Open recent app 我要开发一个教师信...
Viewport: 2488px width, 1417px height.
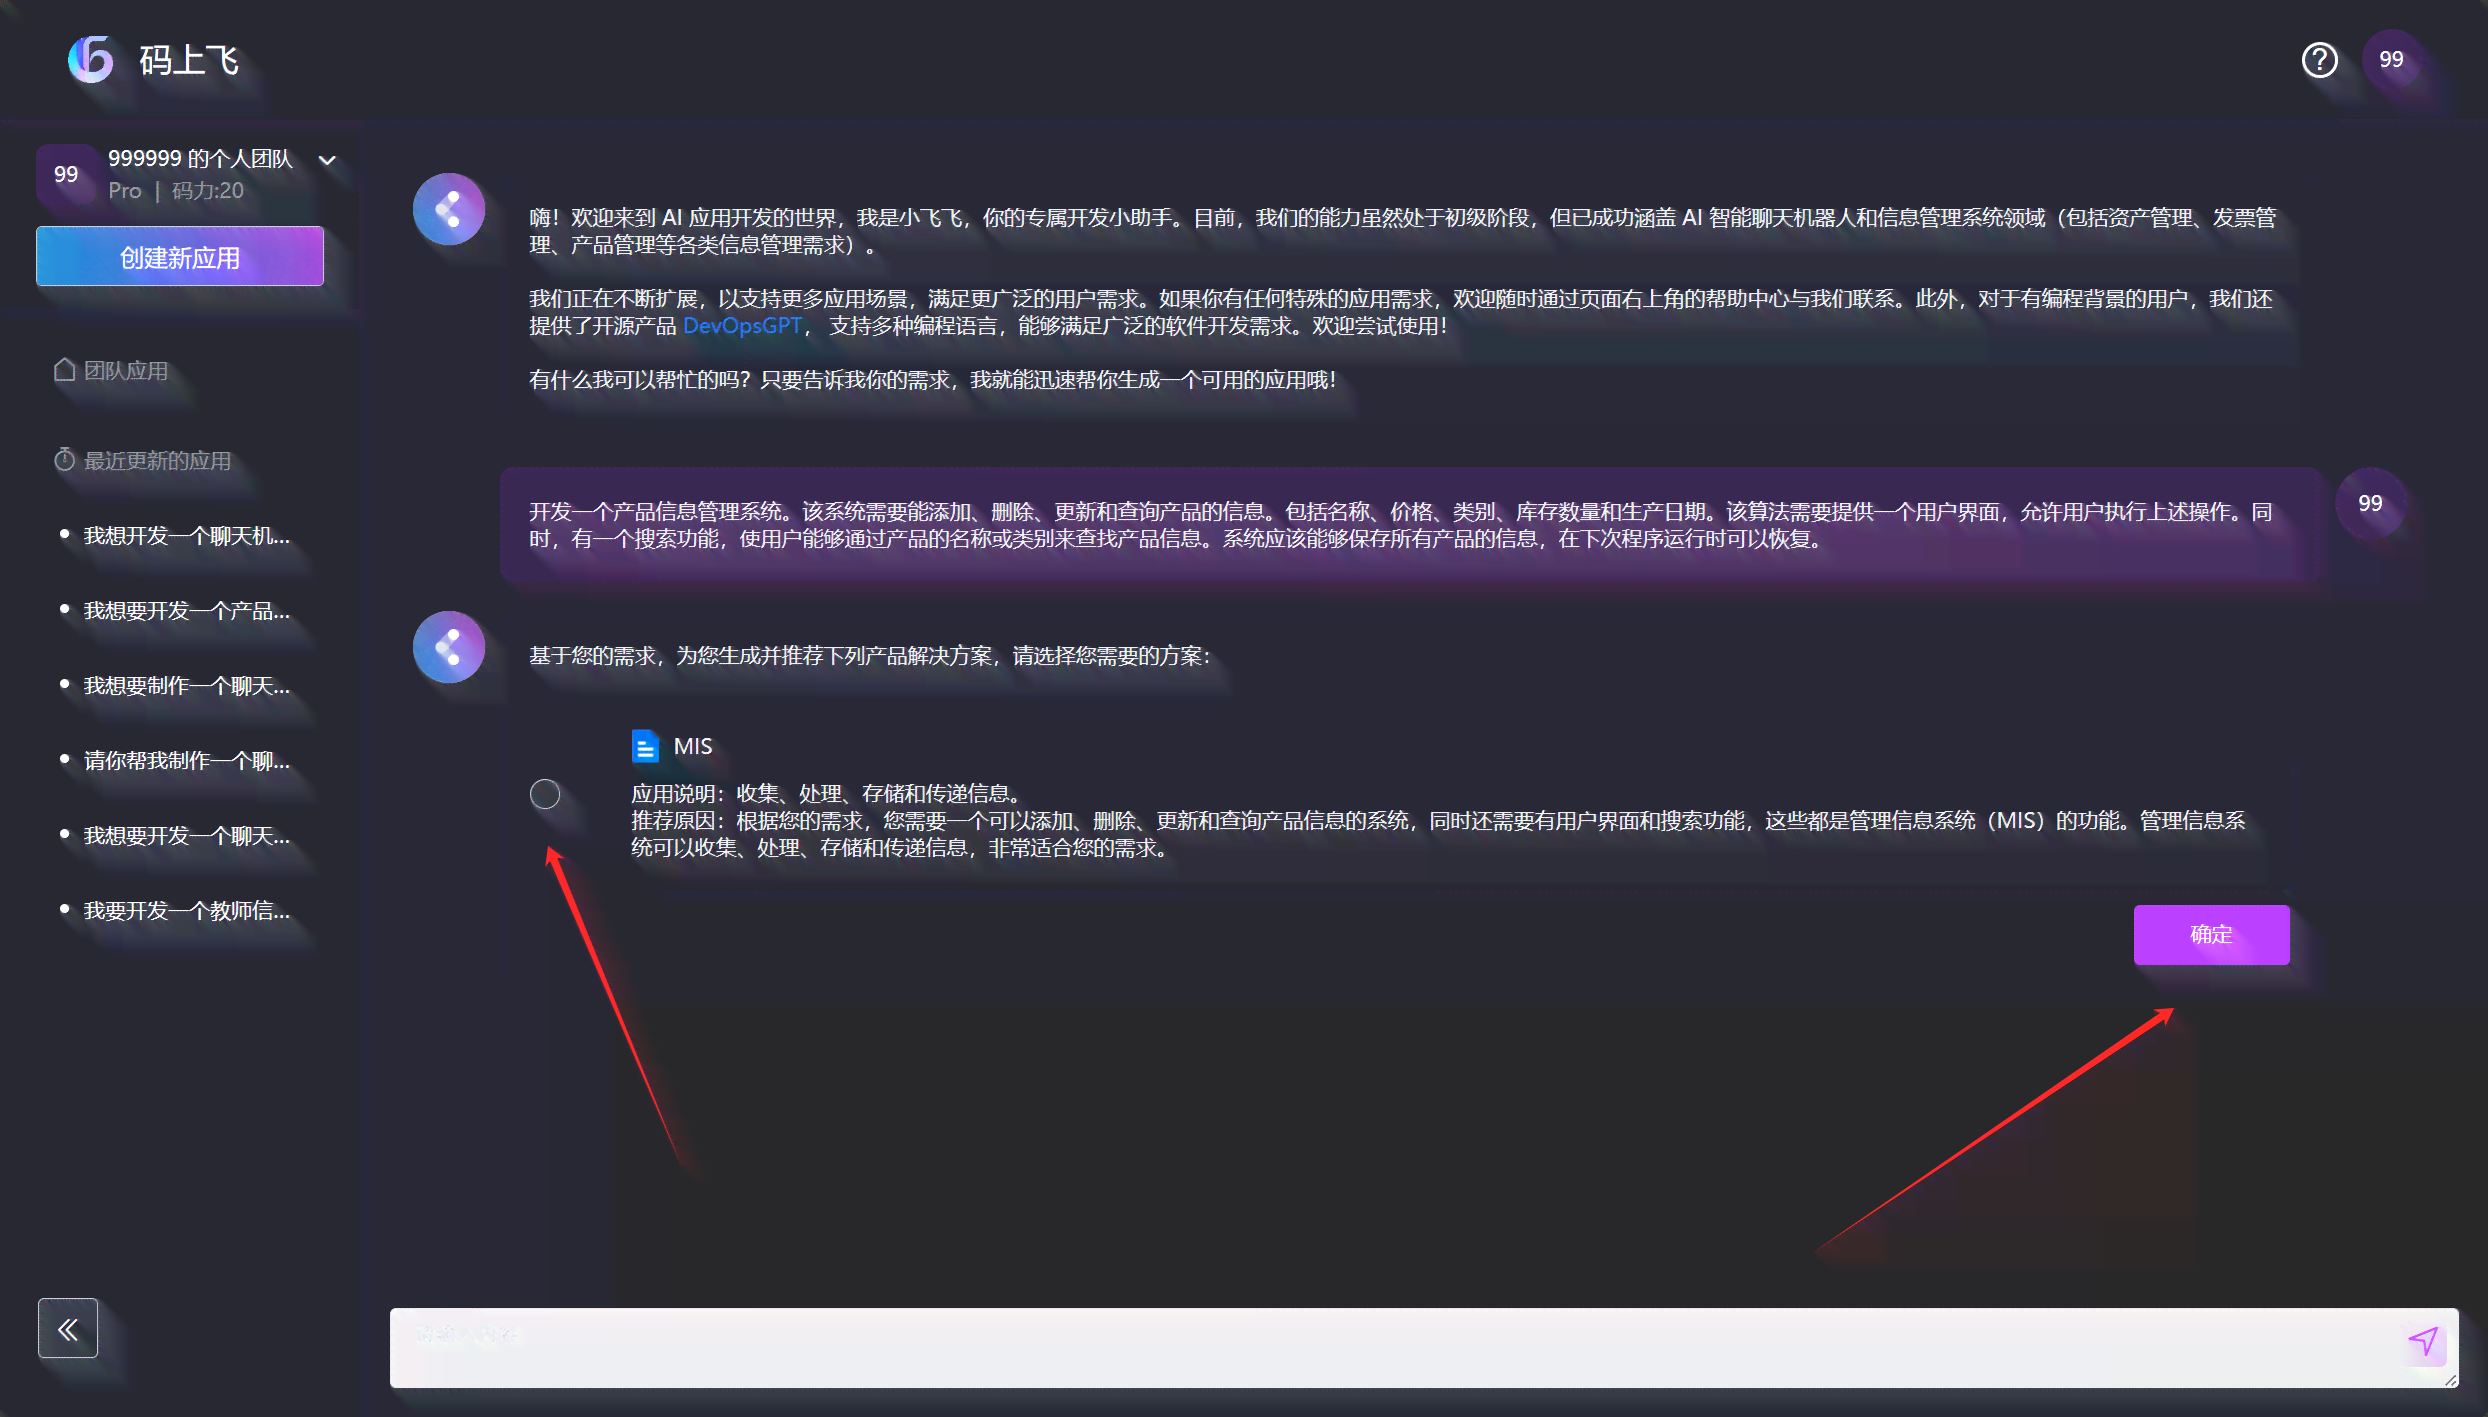pos(186,911)
